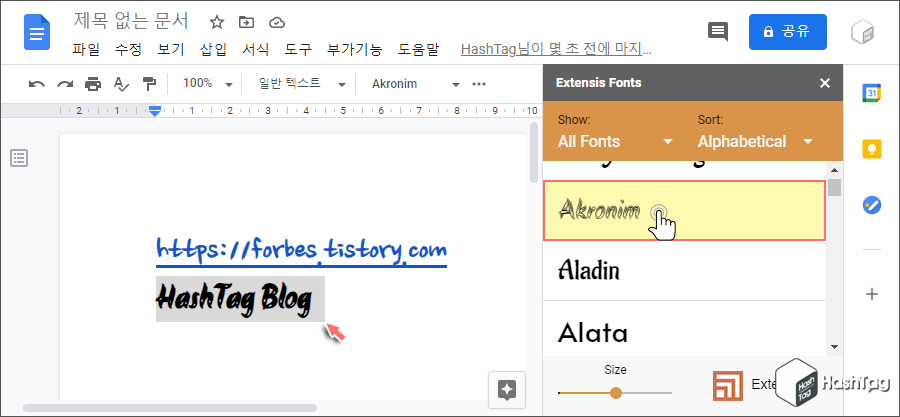
Task: Open the 삽입 menu
Action: [x=213, y=50]
